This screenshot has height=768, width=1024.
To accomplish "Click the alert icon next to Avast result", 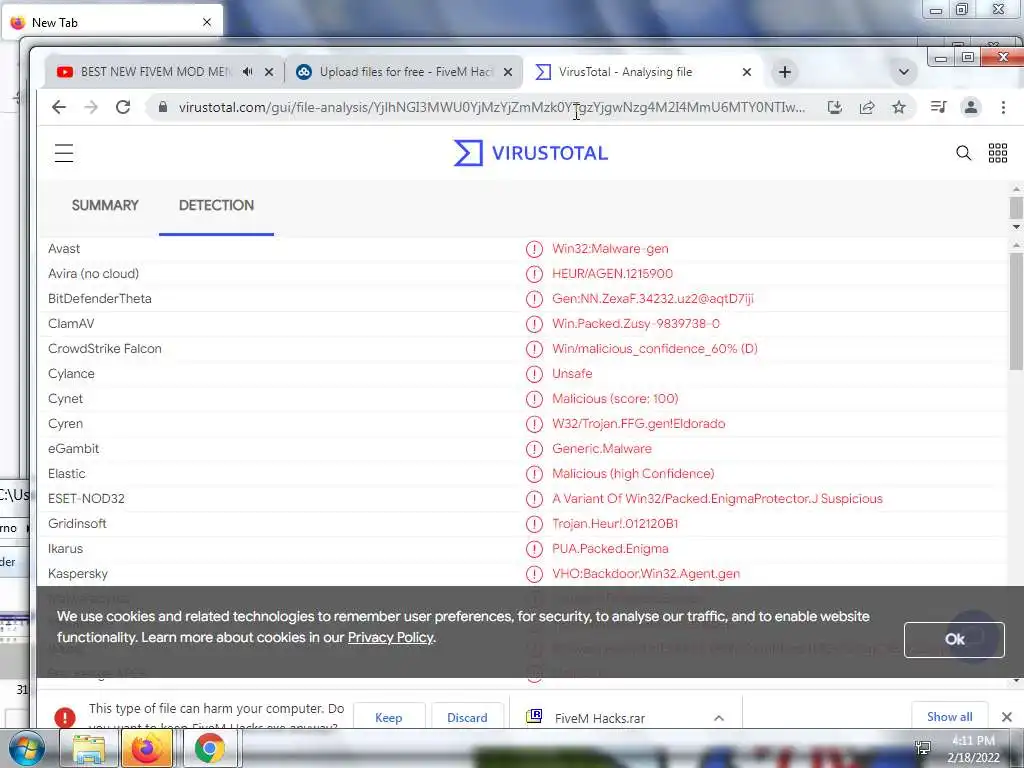I will tap(534, 249).
